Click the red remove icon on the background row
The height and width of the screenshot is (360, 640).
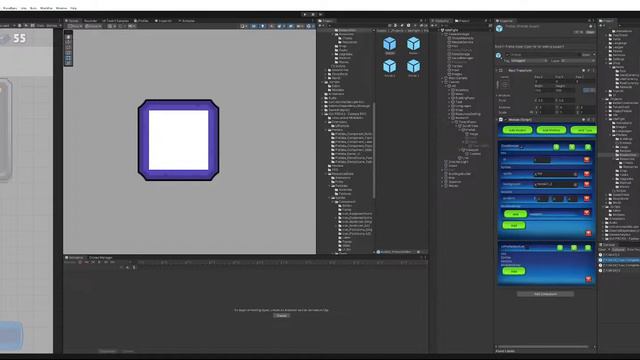pyautogui.click(x=587, y=184)
